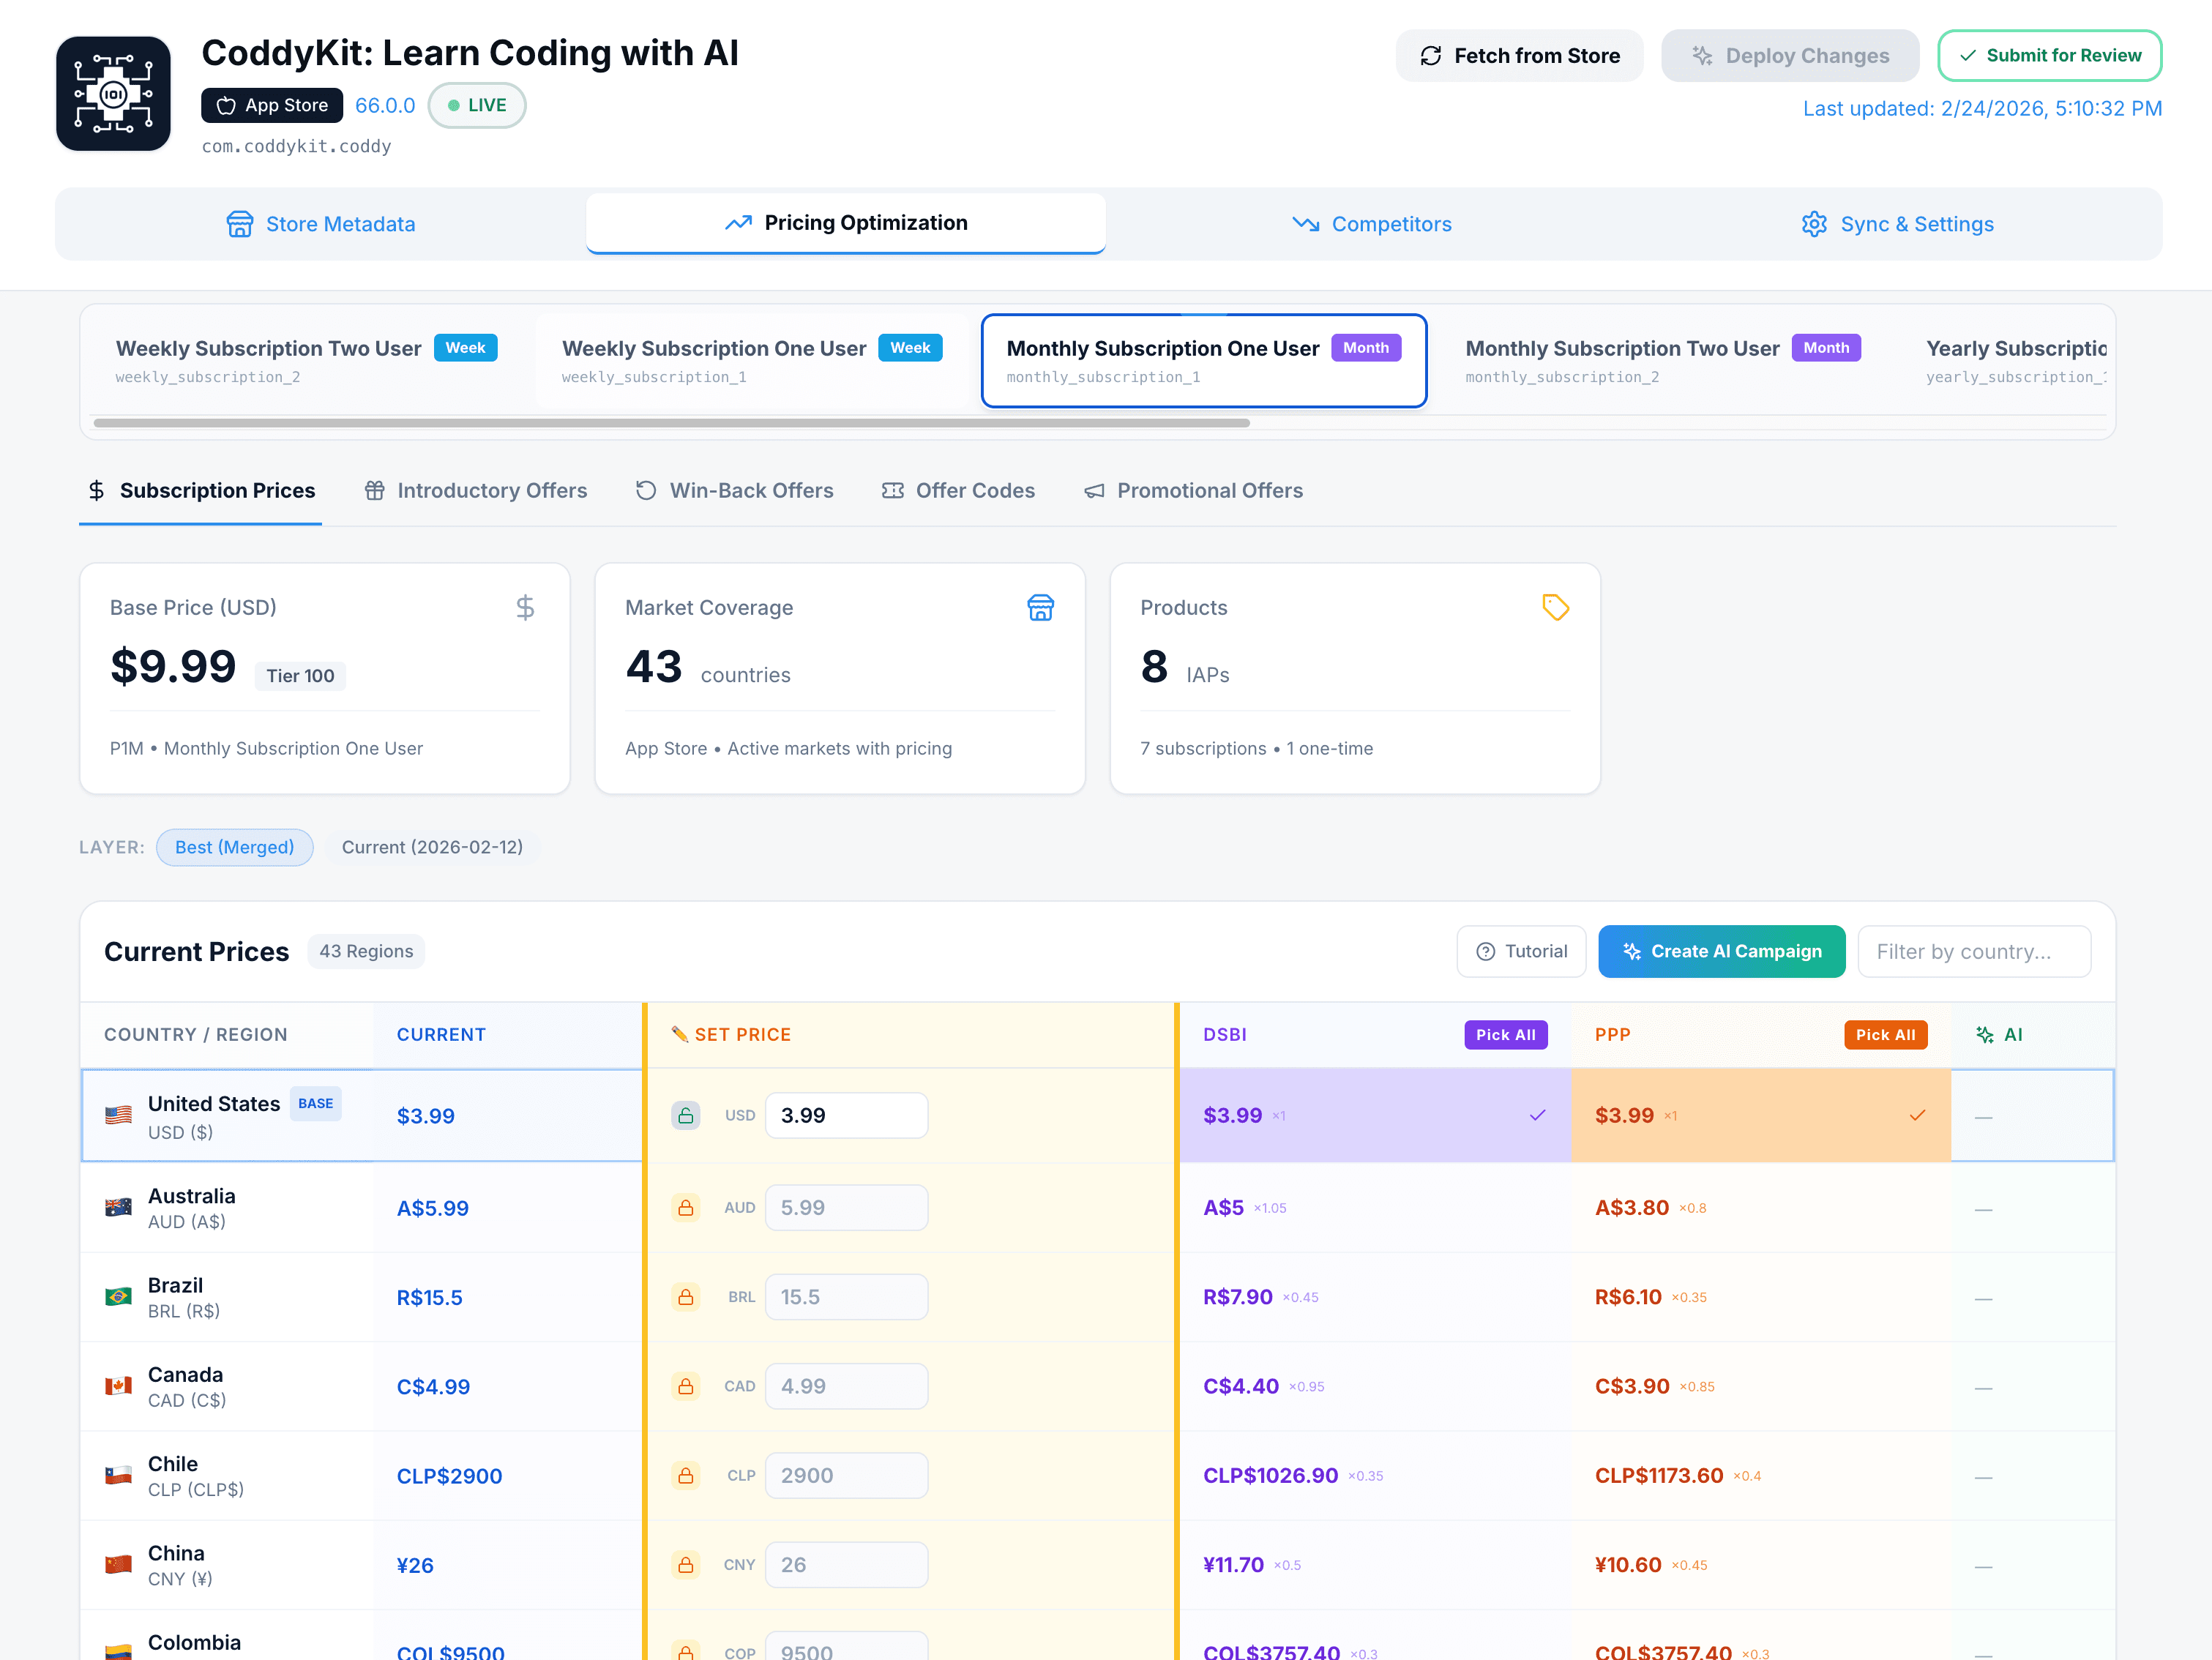Viewport: 2212px width, 1660px height.
Task: Click the Create AI Campaign button
Action: click(x=1721, y=951)
